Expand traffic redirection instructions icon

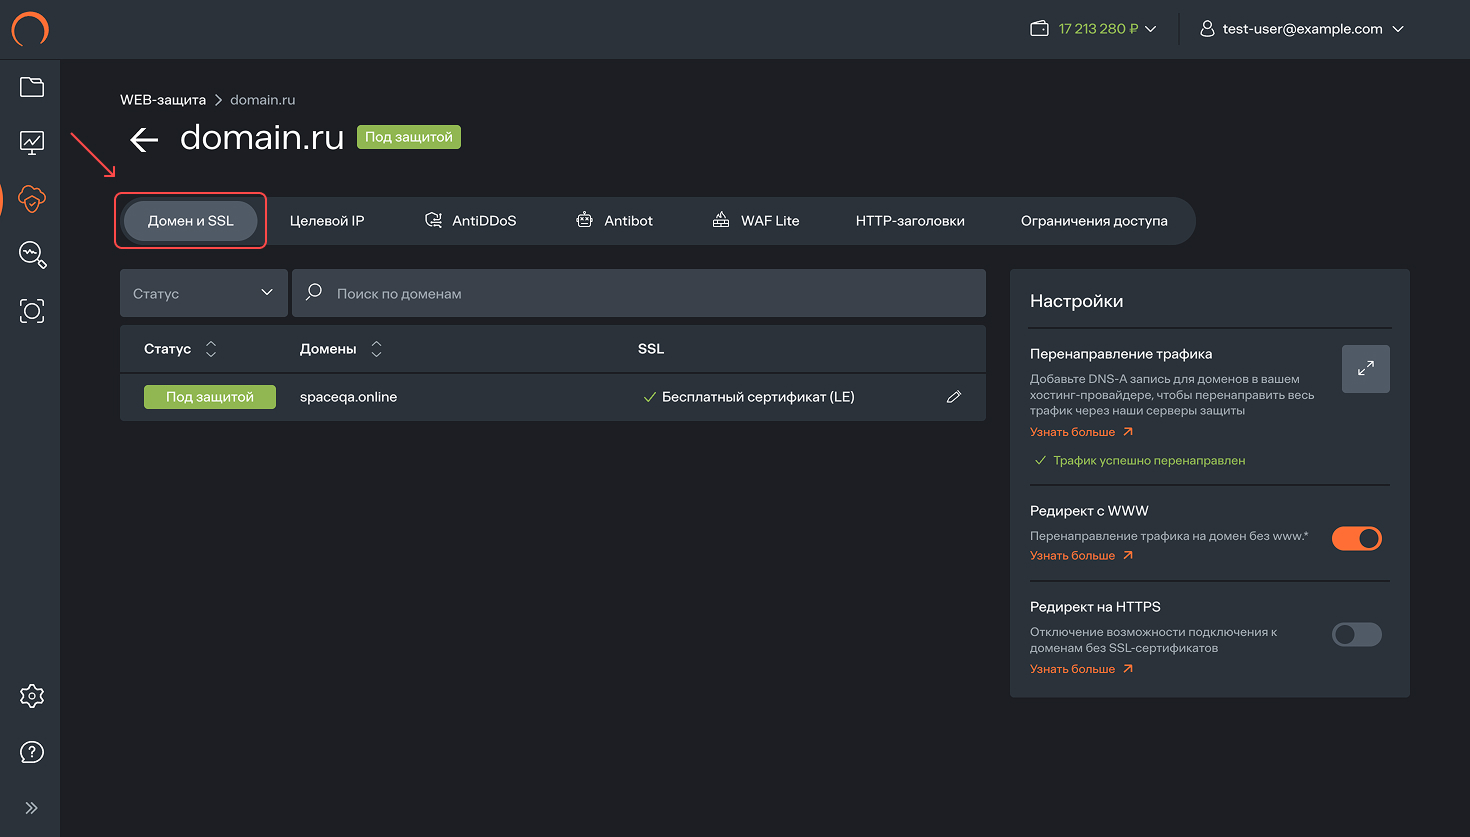[1366, 369]
